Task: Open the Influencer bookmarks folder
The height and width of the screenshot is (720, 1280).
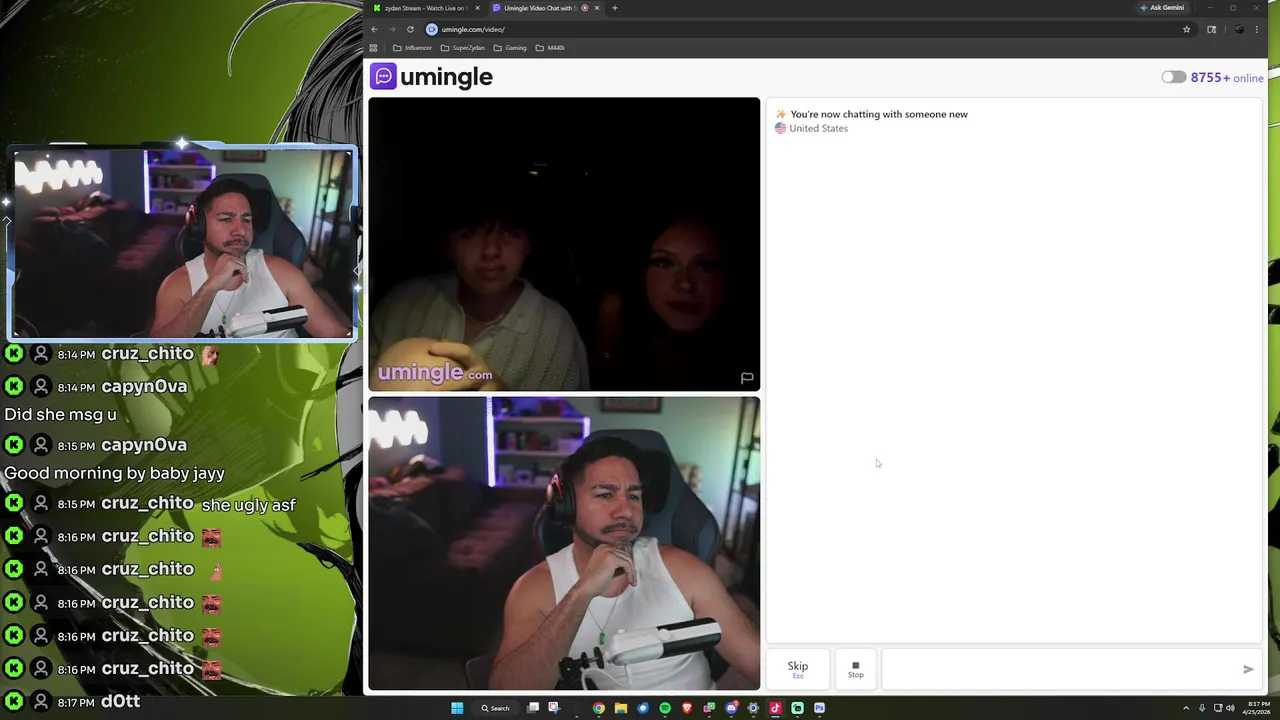Action: click(x=412, y=48)
